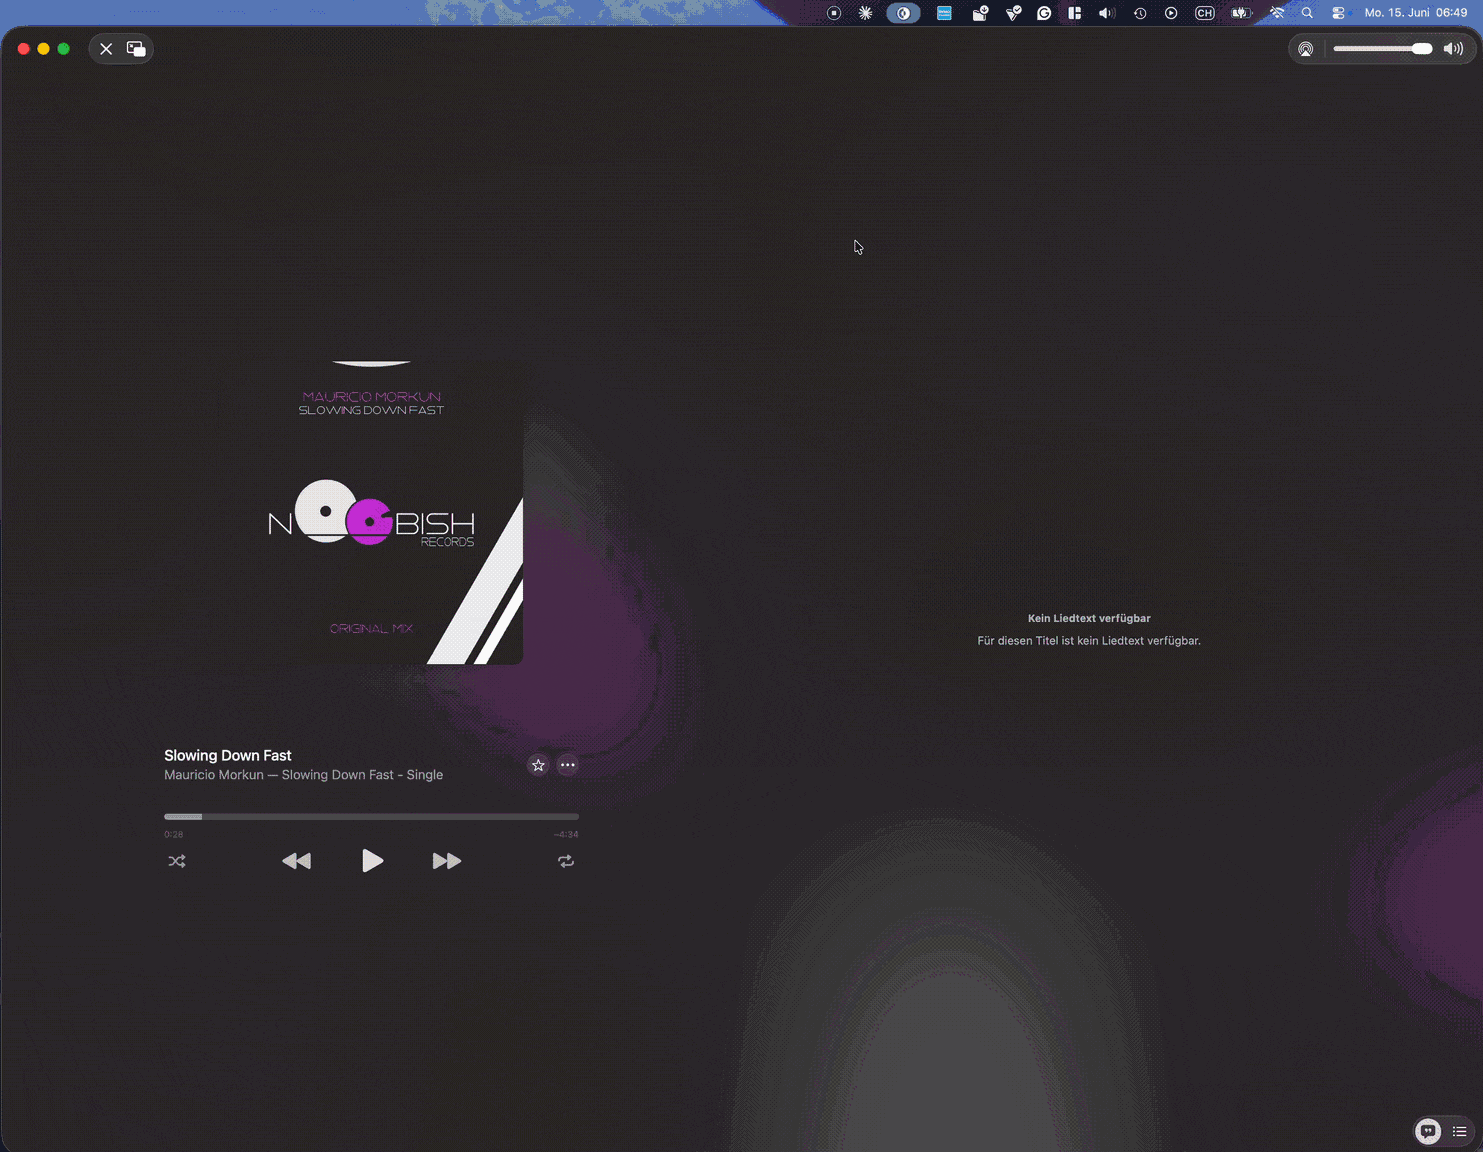Open the folder download icon in menu bar
Viewport: 1483px width, 1152px height.
pos(980,13)
